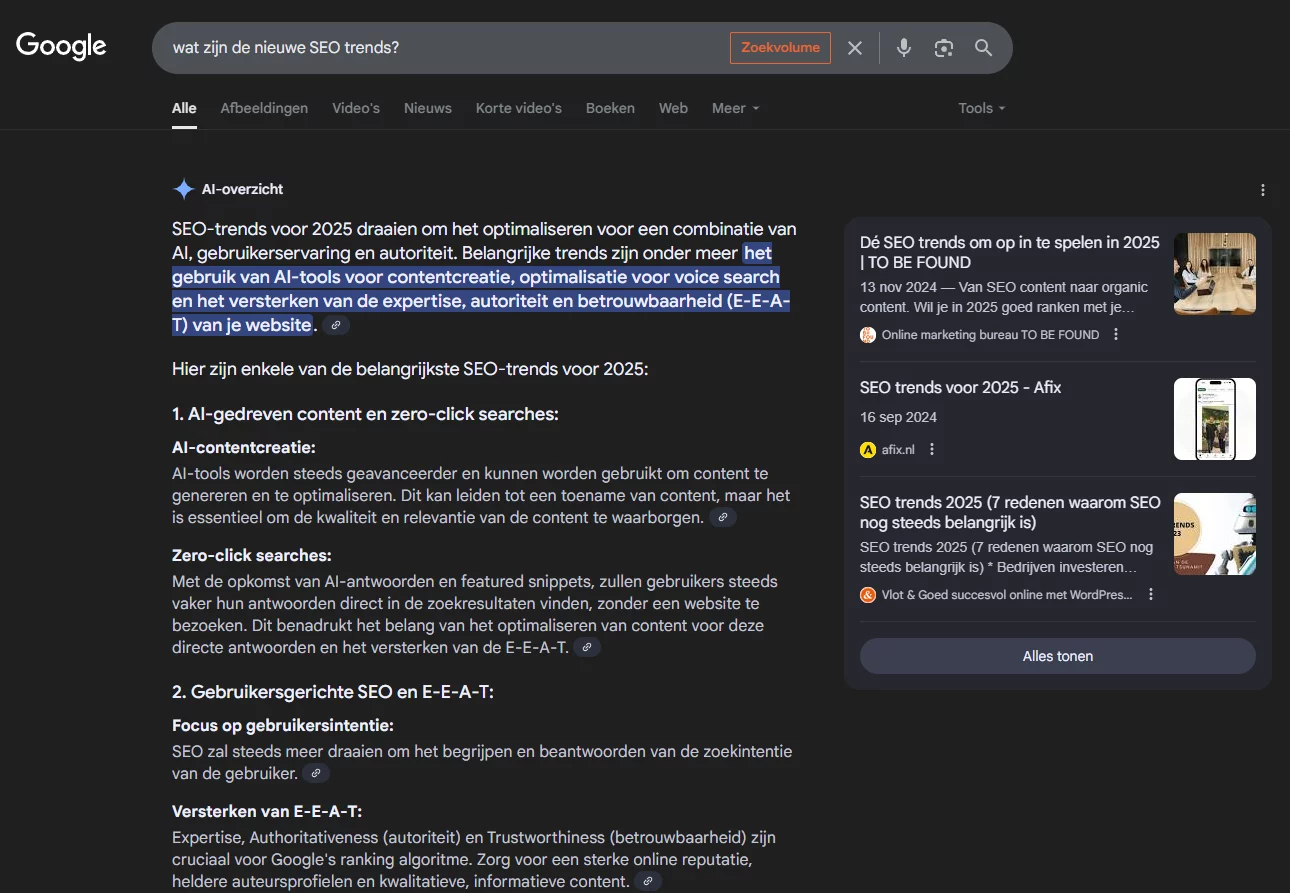Click the afix.nl source name
This screenshot has width=1290, height=893.
(x=898, y=450)
